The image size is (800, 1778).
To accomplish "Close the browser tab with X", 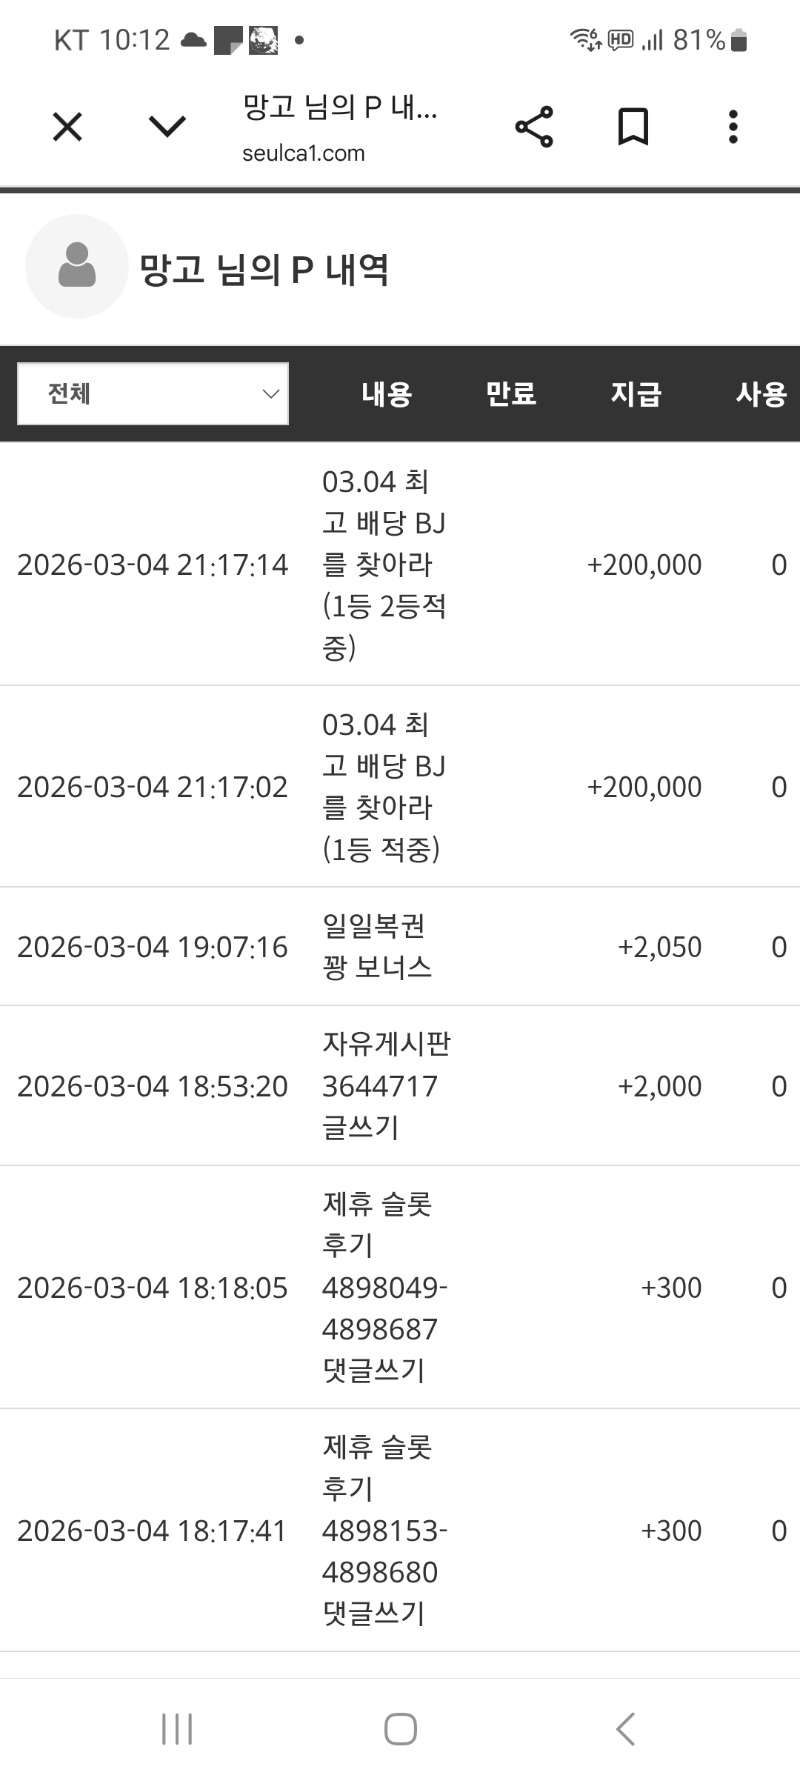I will pos(67,127).
